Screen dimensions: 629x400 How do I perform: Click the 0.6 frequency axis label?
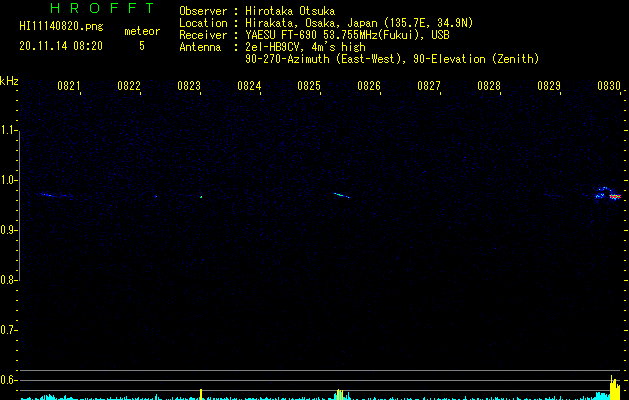pyautogui.click(x=8, y=380)
